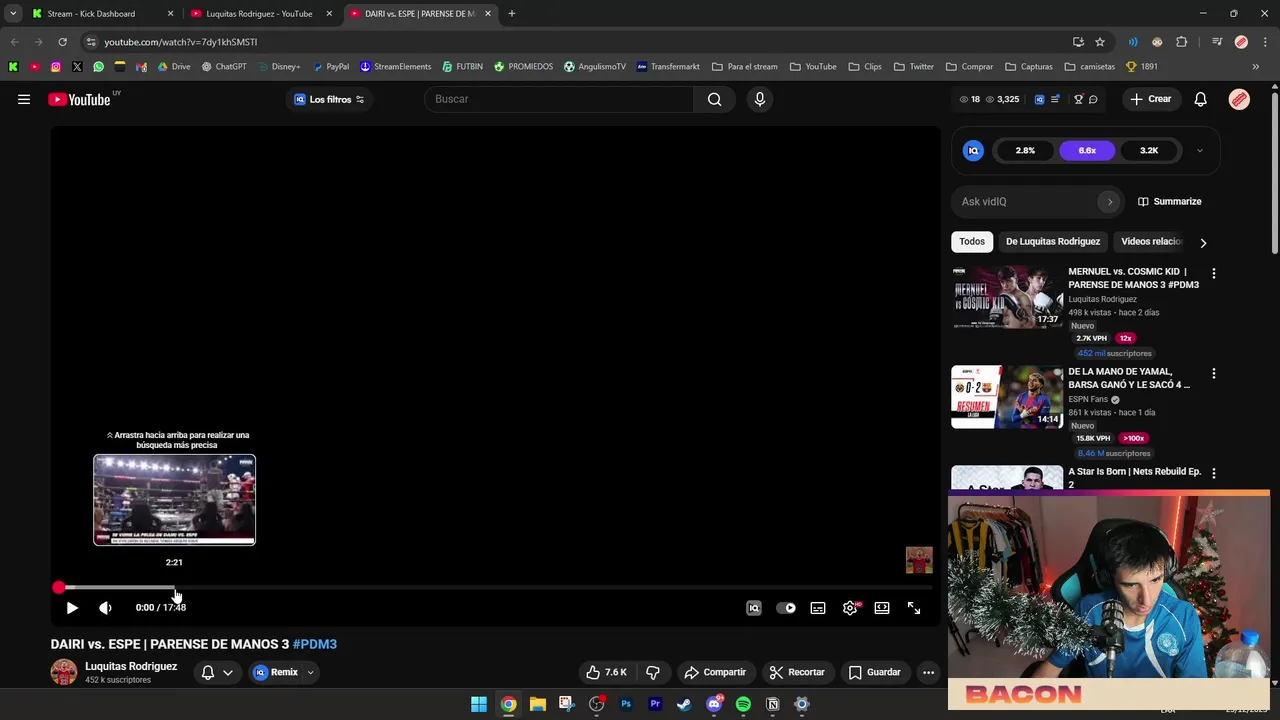The image size is (1280, 720).
Task: Seek the video progress bar
Action: (495, 588)
